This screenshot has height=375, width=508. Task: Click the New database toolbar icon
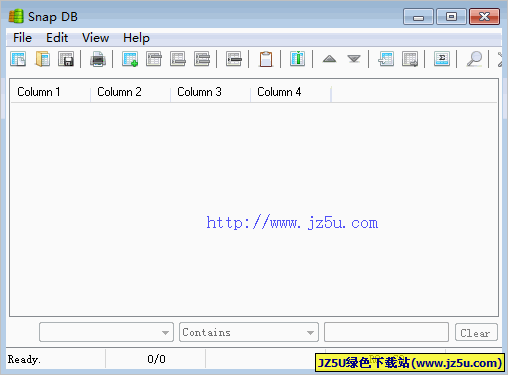click(18, 59)
